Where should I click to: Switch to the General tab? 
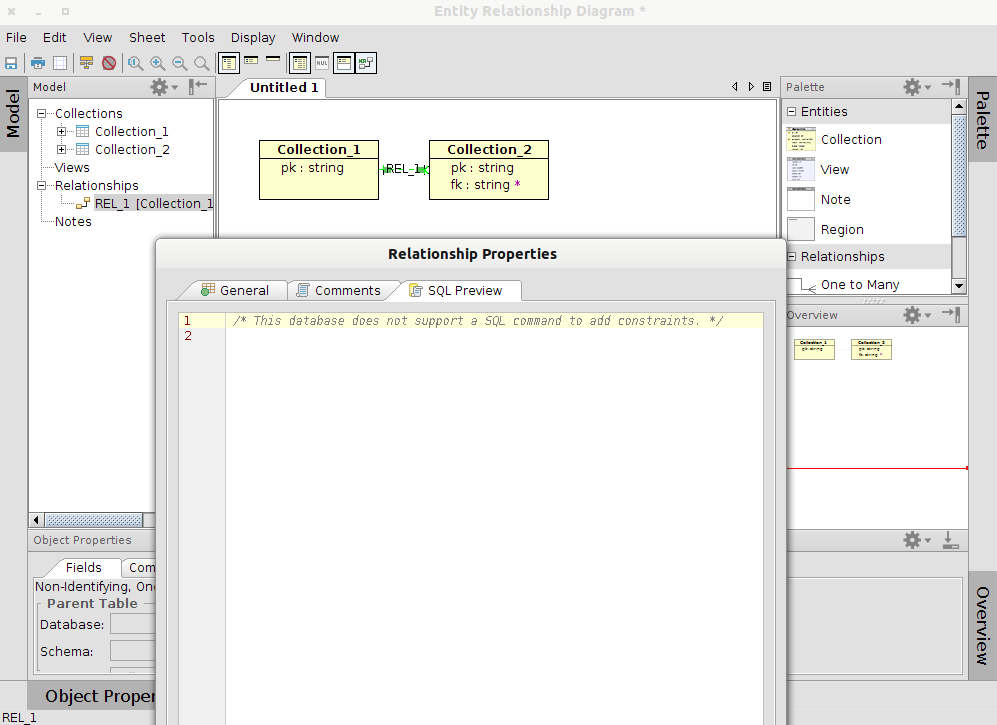(x=235, y=291)
